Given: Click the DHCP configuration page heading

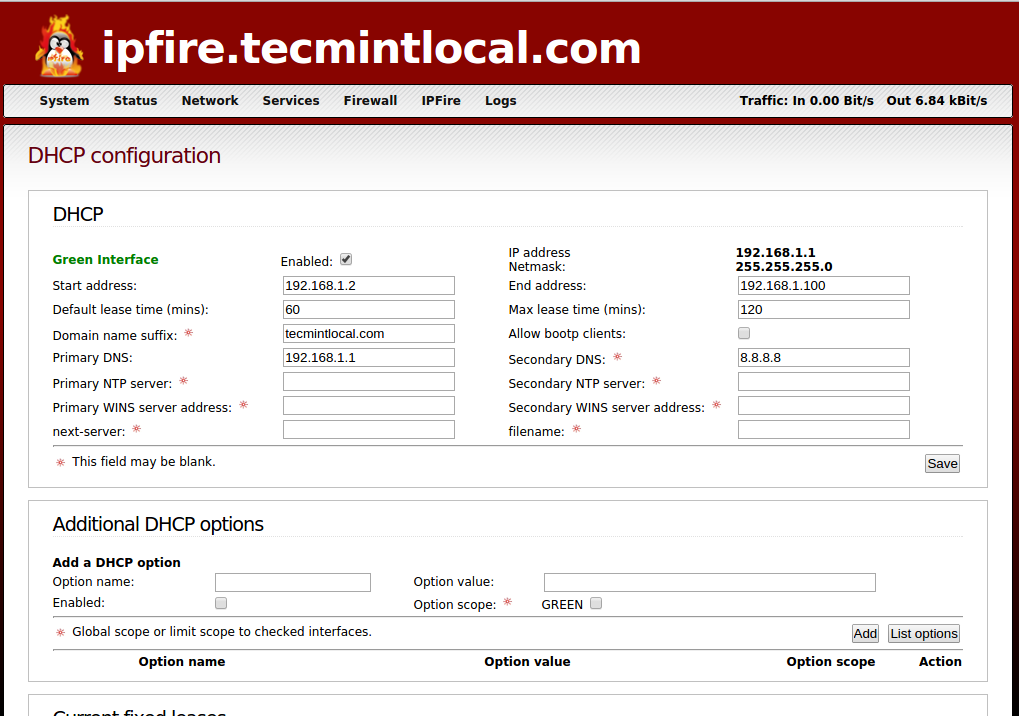Looking at the screenshot, I should pyautogui.click(x=124, y=156).
